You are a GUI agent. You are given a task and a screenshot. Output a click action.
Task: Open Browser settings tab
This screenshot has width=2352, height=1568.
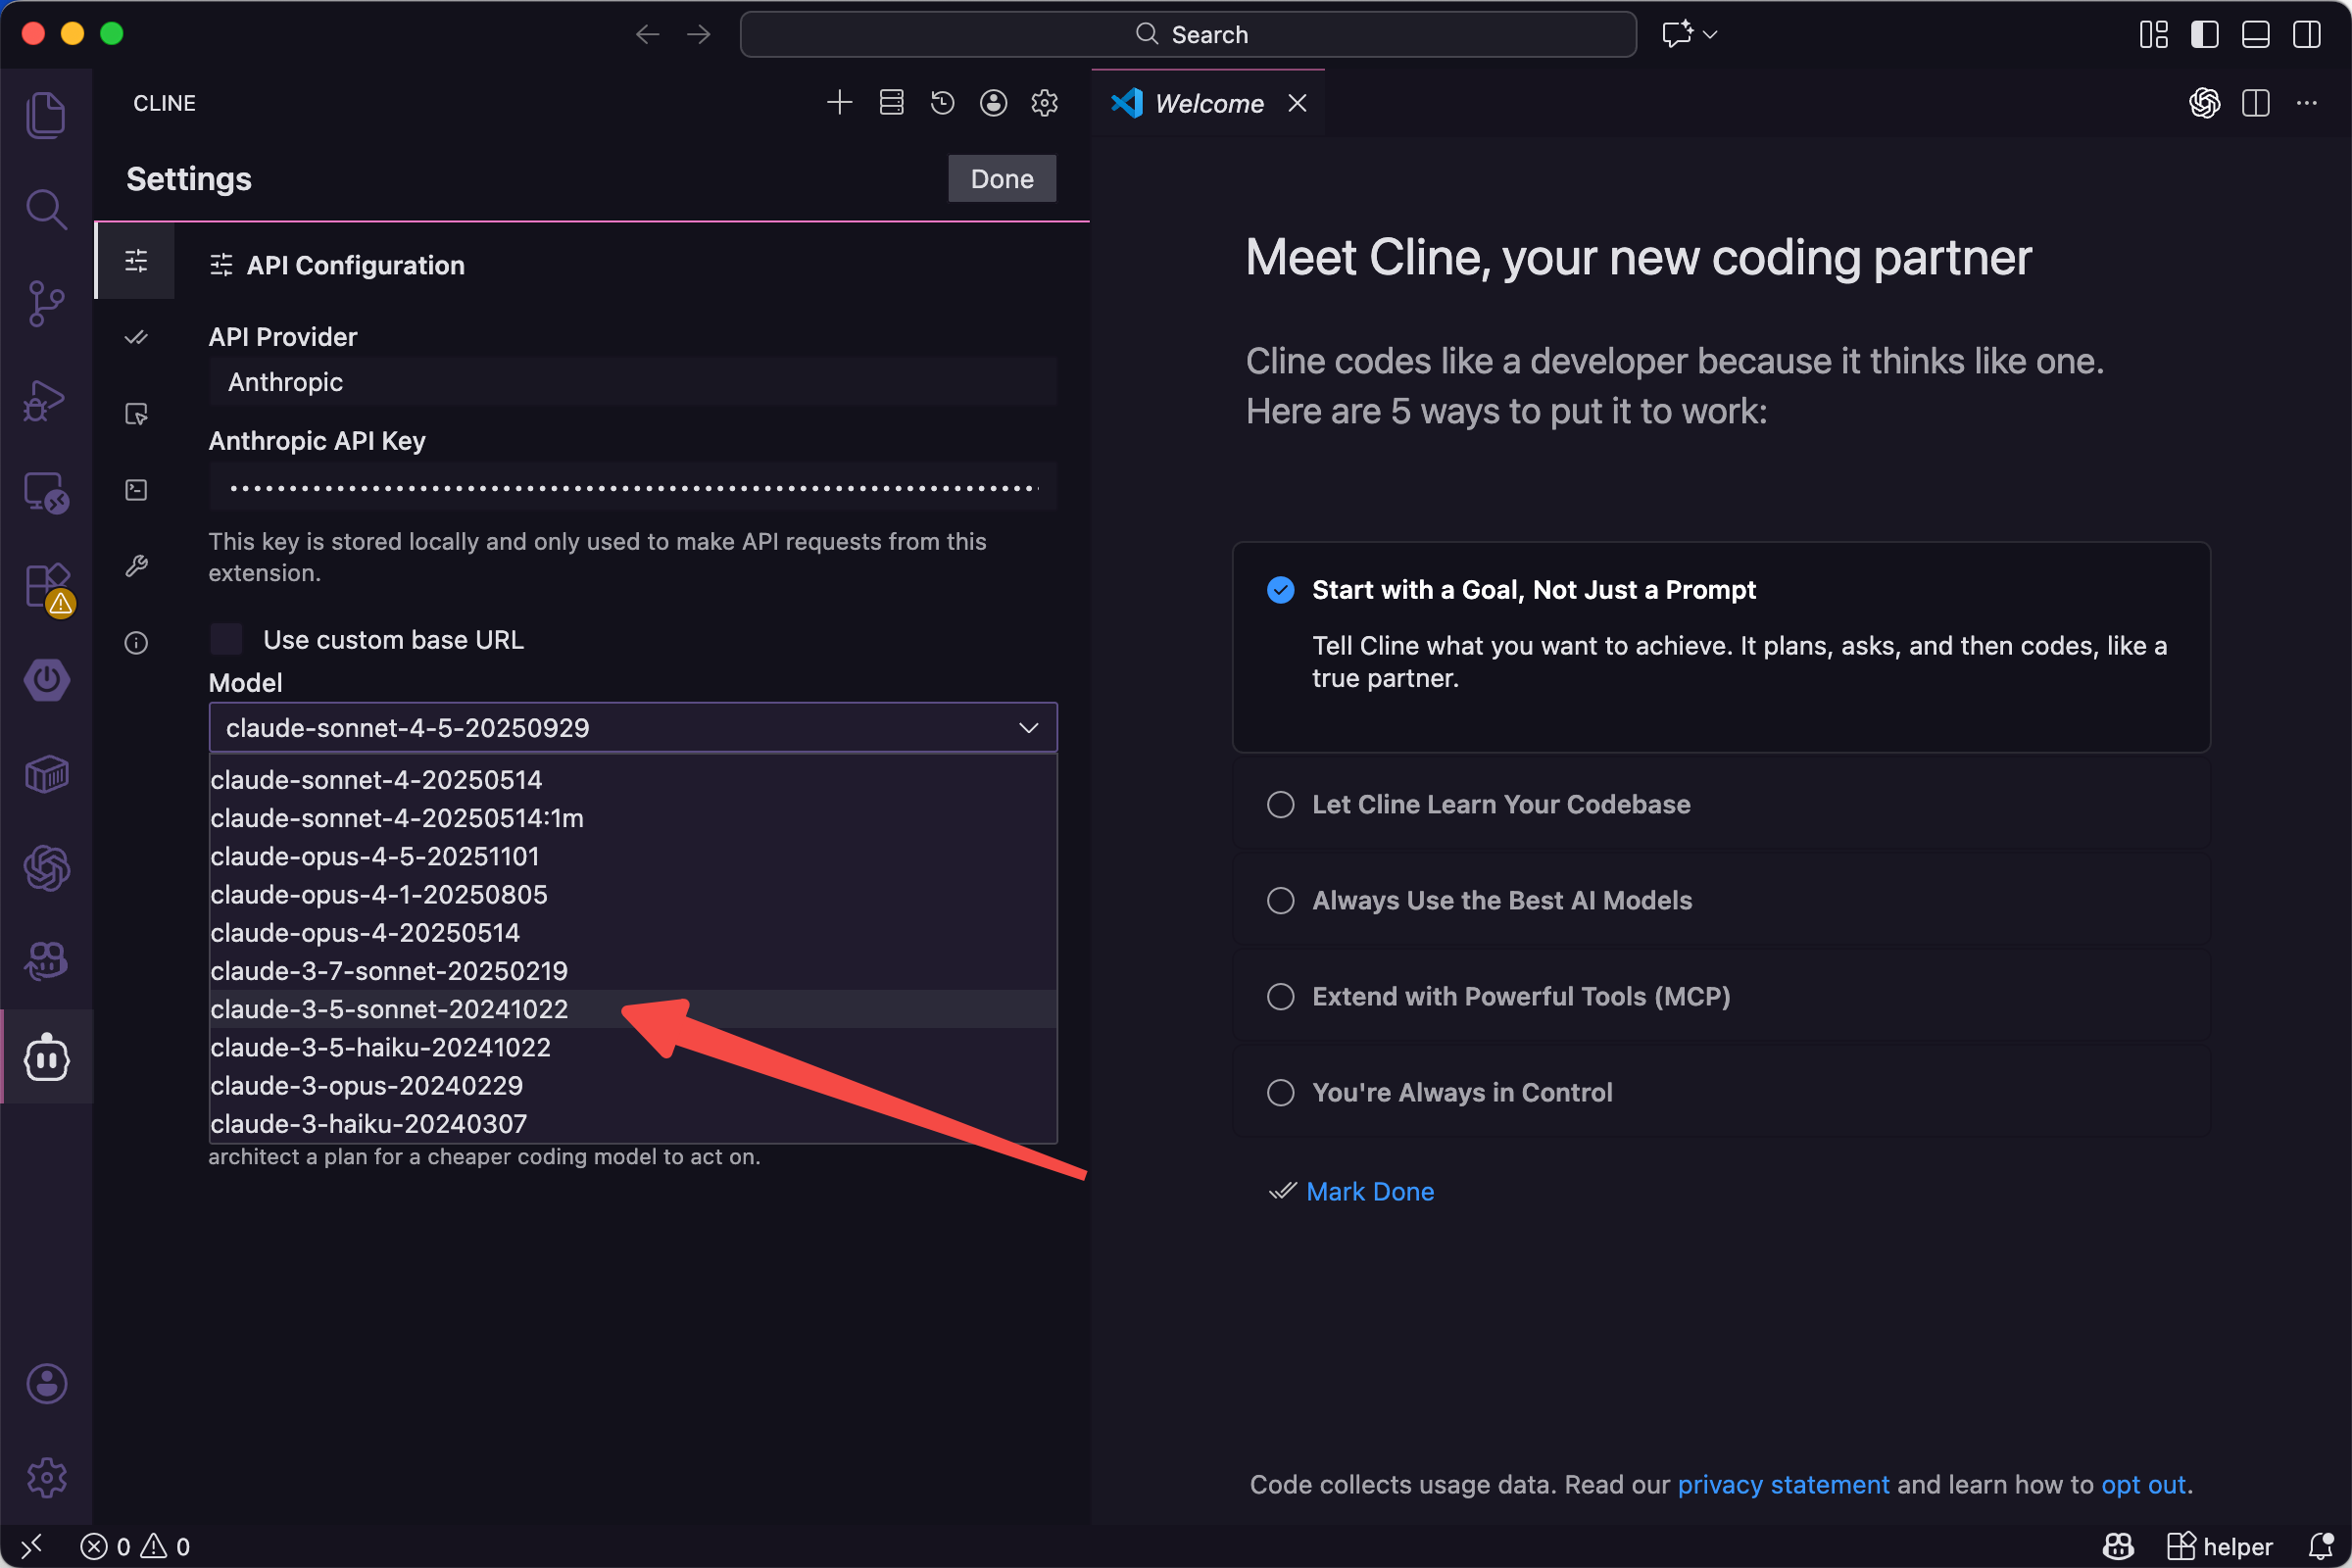[x=136, y=414]
